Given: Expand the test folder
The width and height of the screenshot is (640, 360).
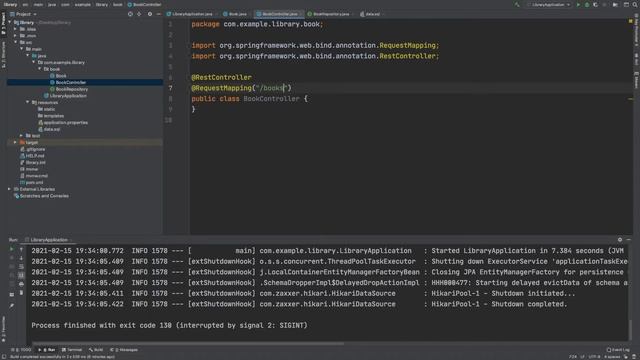Looking at the screenshot, I should coord(22,136).
